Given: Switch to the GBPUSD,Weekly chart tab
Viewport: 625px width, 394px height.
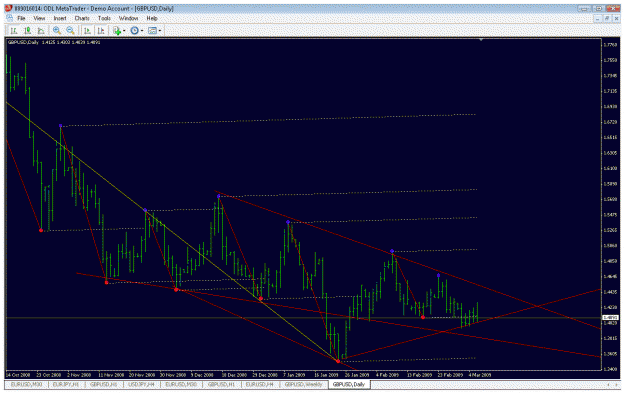Looking at the screenshot, I should point(303,385).
